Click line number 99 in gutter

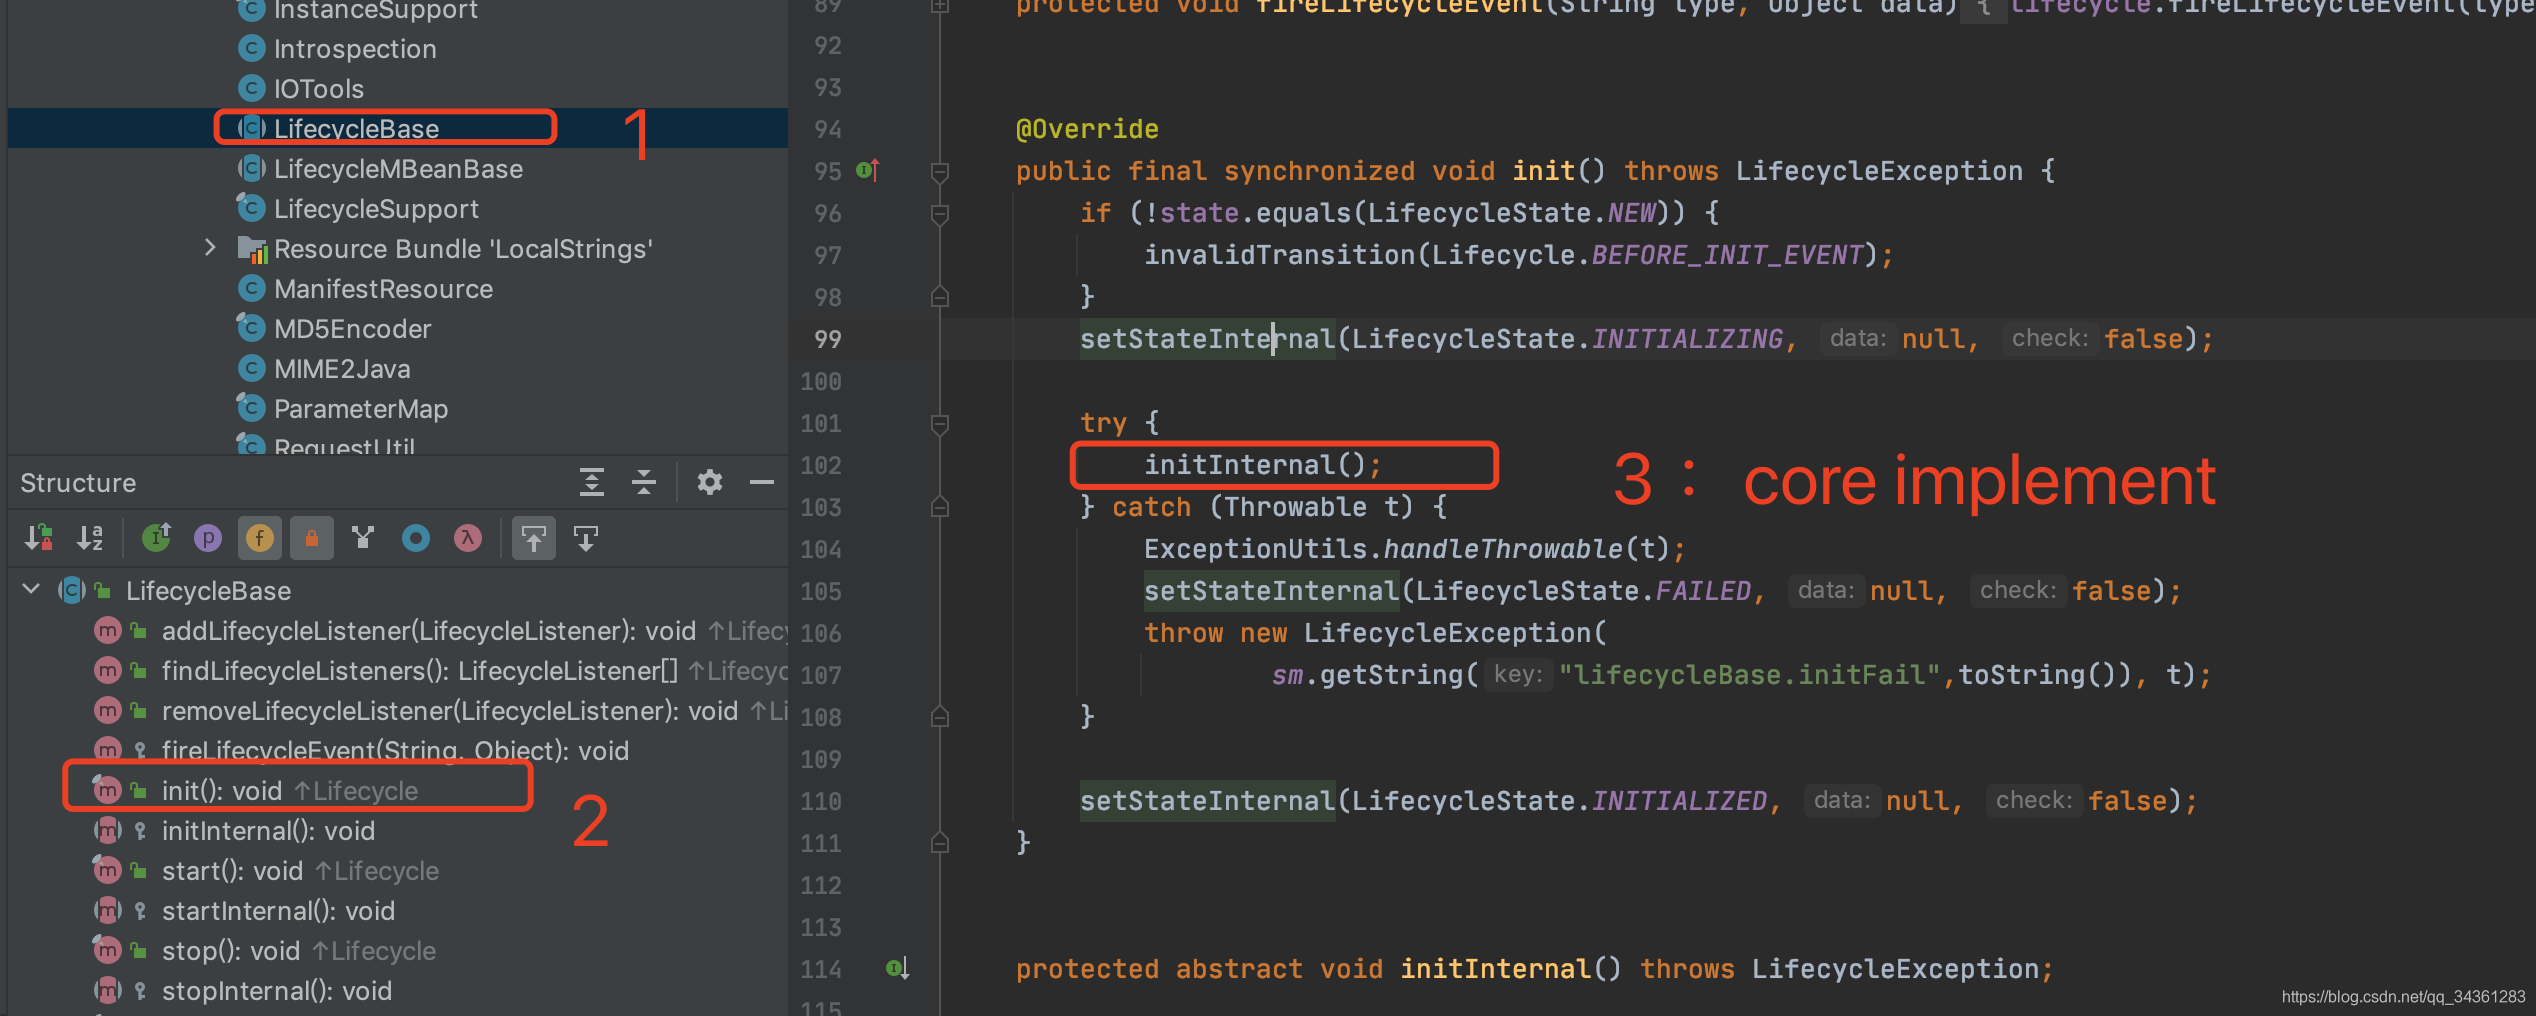[x=828, y=339]
